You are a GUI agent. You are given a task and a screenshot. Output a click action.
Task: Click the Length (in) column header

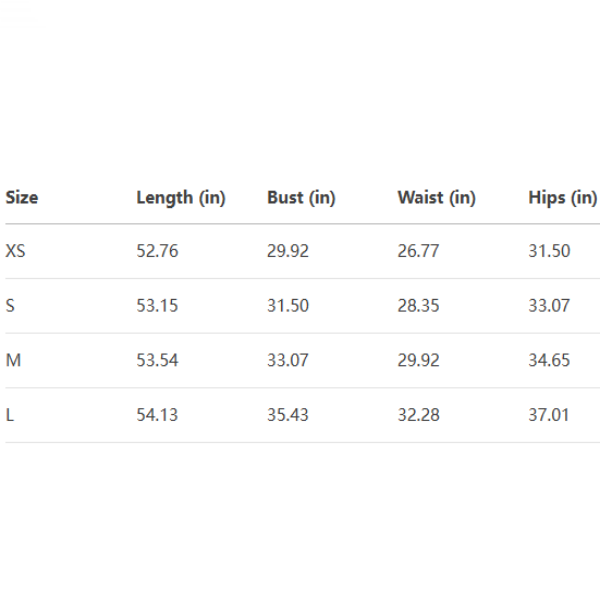(x=181, y=197)
